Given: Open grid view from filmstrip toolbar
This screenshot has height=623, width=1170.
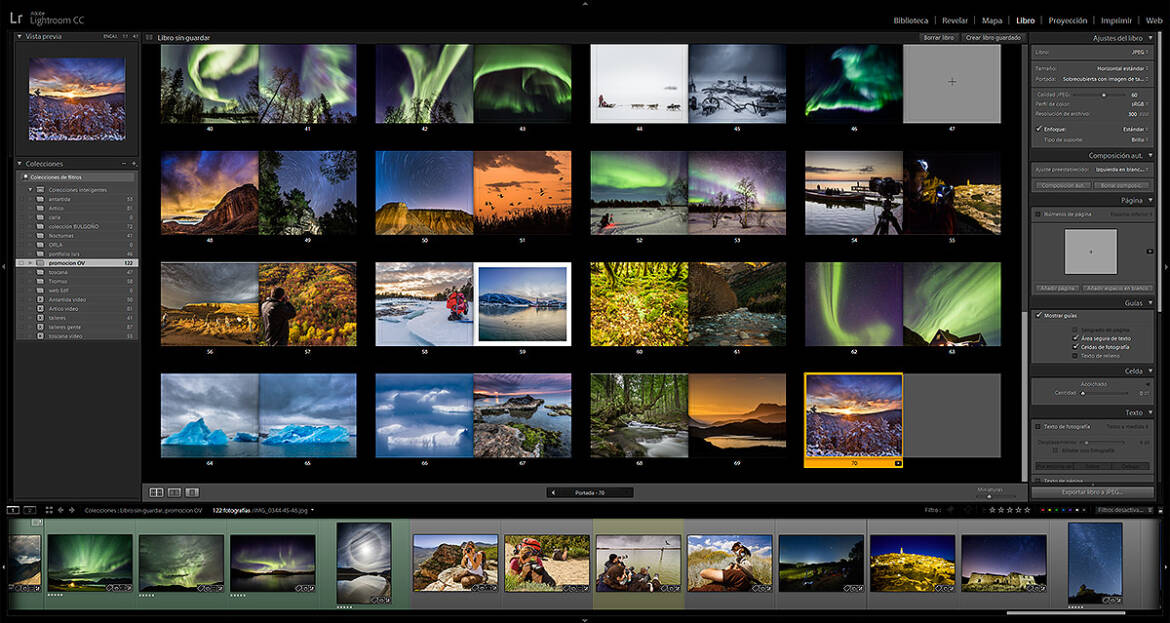Looking at the screenshot, I should point(47,510).
